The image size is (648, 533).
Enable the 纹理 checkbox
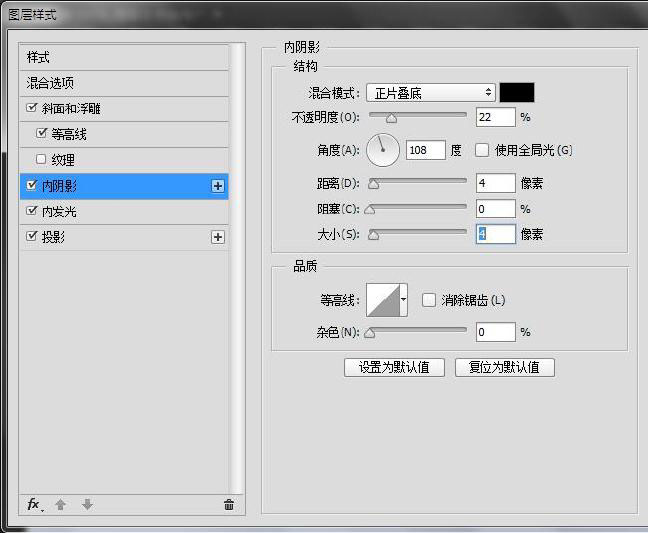click(x=41, y=159)
